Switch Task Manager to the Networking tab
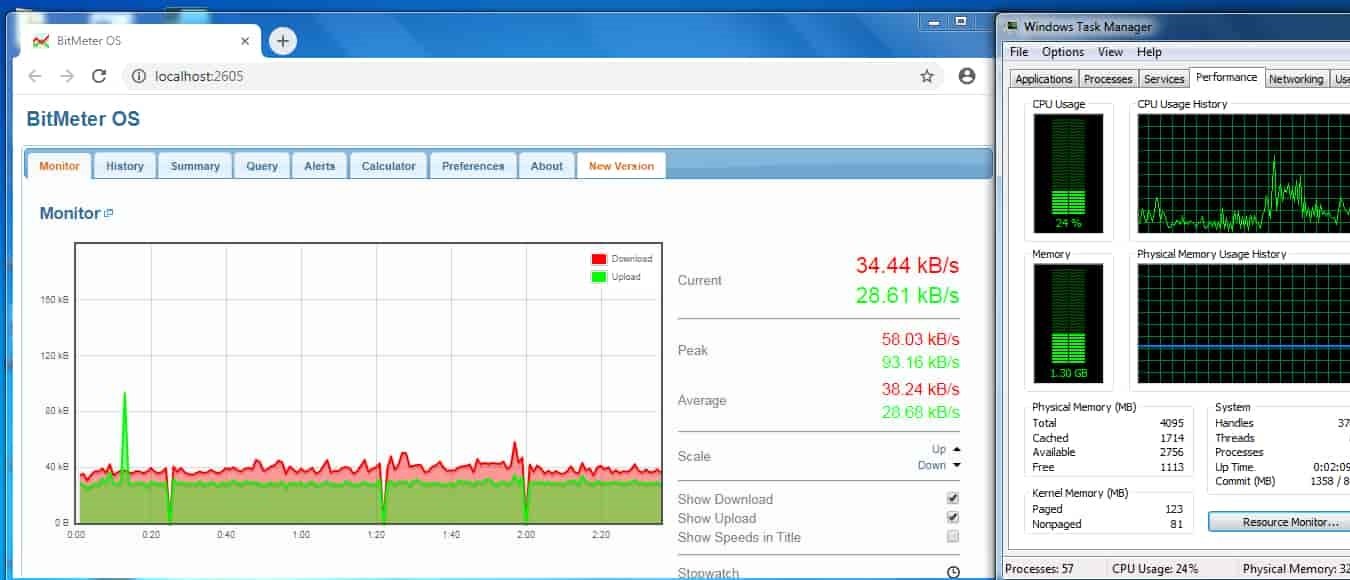 pos(1296,77)
